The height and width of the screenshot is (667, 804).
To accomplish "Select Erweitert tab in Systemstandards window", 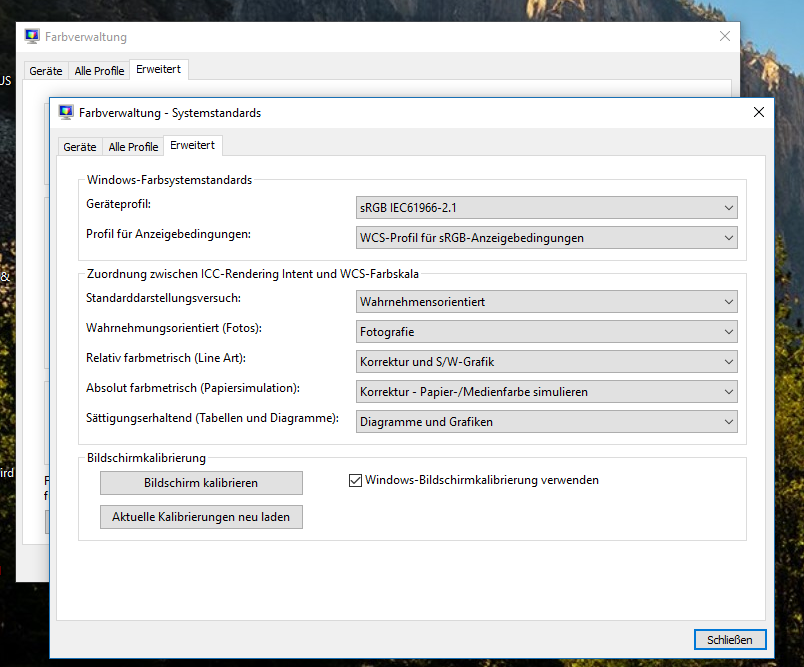I will pos(193,145).
